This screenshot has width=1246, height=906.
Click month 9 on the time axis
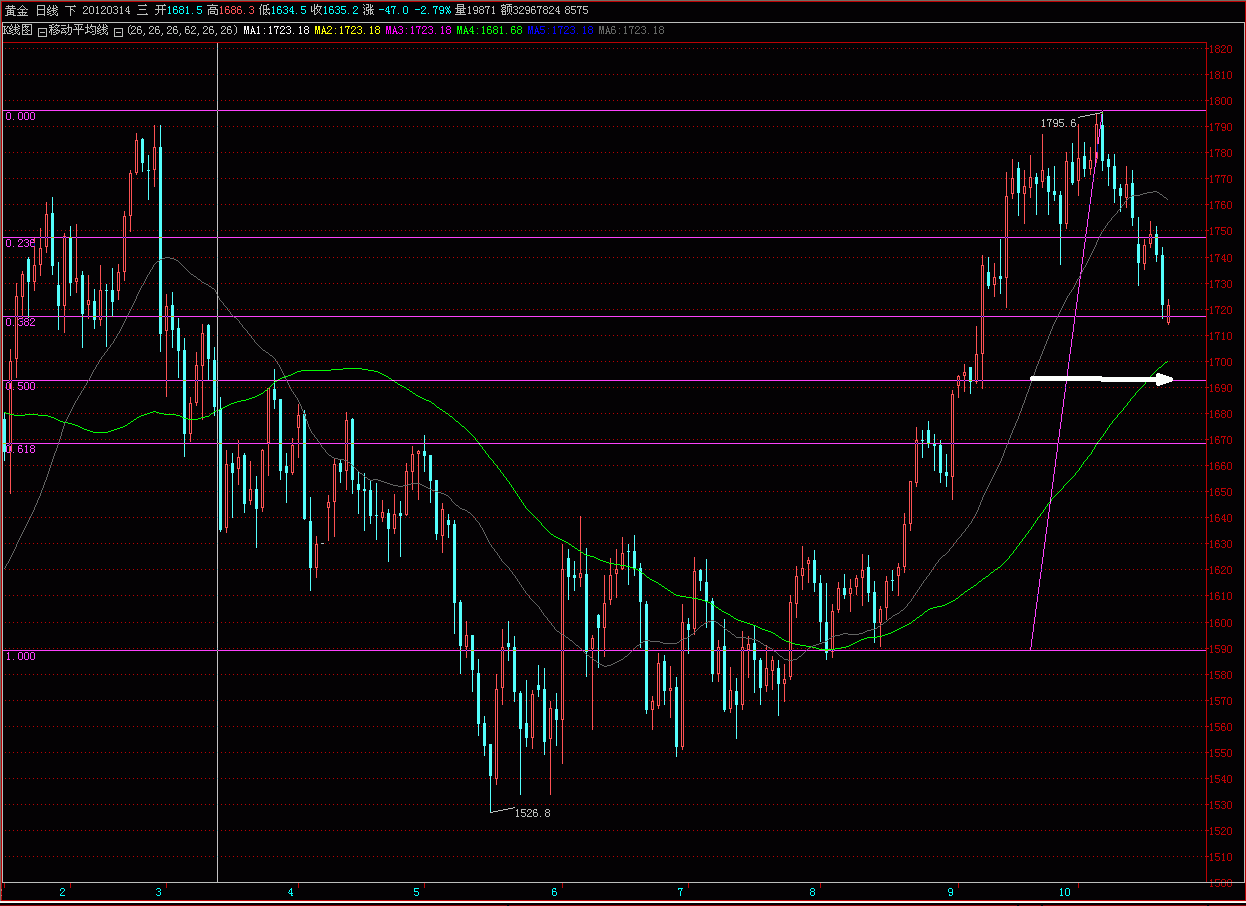(x=950, y=891)
